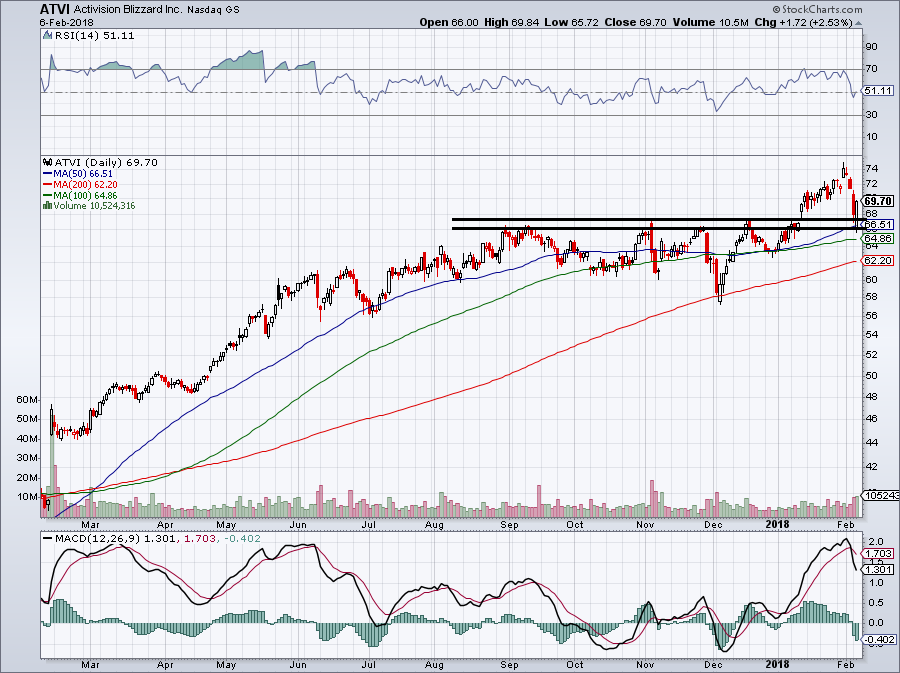Select the MA(50) 66.51 legend entry
The image size is (900, 673).
(83, 174)
